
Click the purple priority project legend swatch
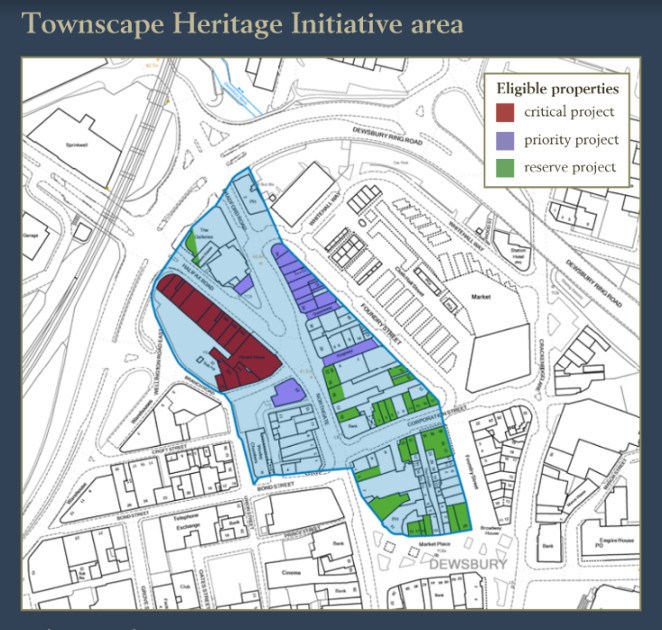tap(507, 140)
